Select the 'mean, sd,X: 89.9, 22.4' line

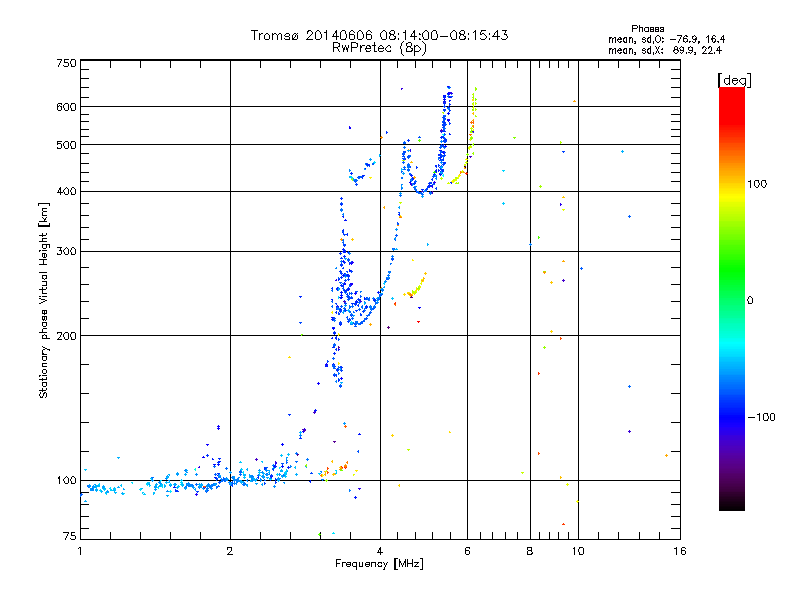click(x=665, y=50)
